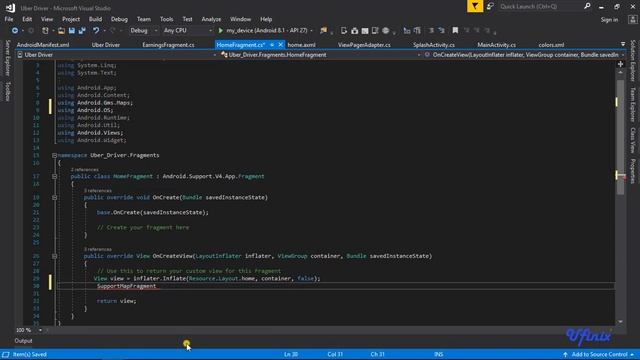Click the split editor icon above scrollbar
Viewport: 640px width, 360px height.
pos(620,64)
